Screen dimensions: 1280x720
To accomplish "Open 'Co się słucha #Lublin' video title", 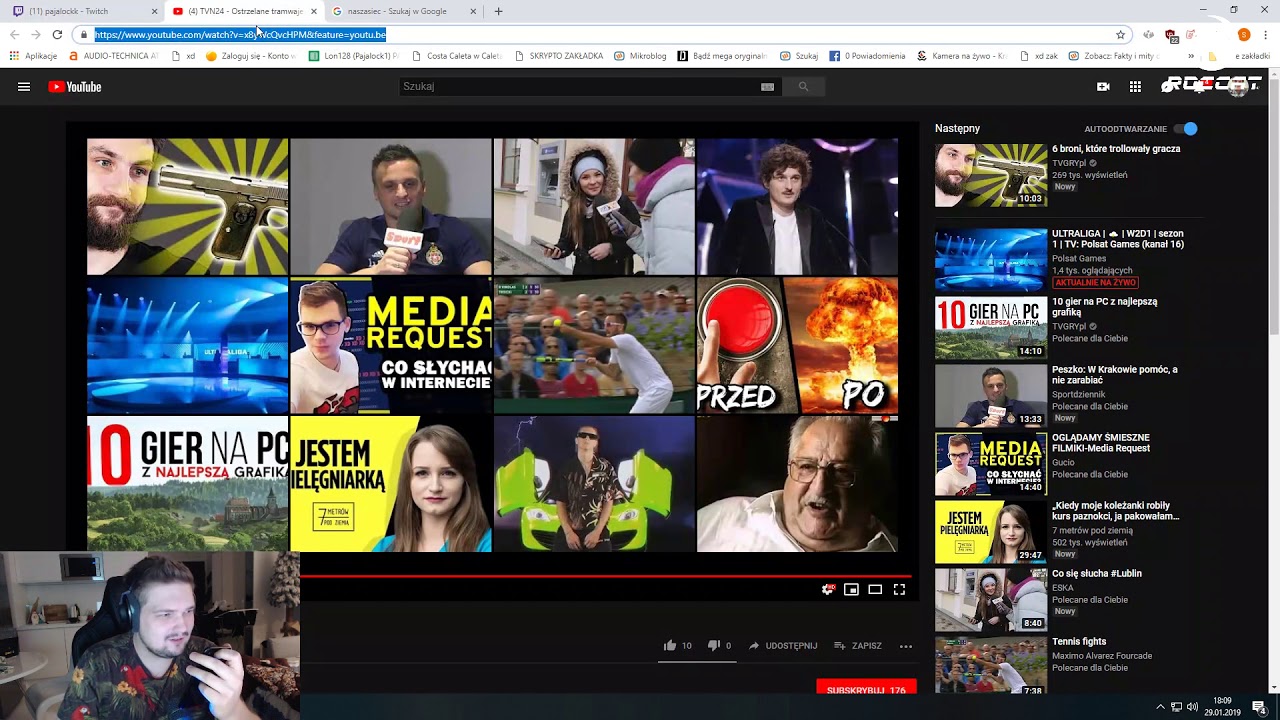I will 1097,574.
